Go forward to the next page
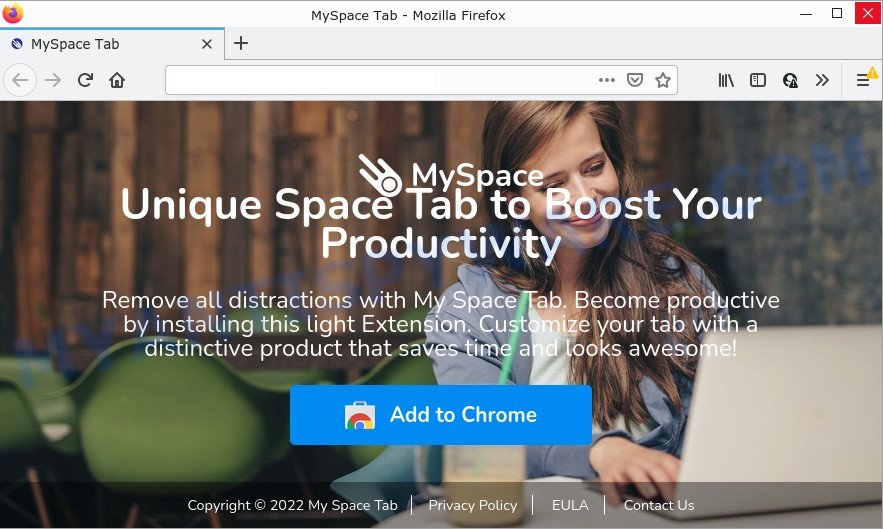Viewport: 883px width, 529px height. coord(53,81)
